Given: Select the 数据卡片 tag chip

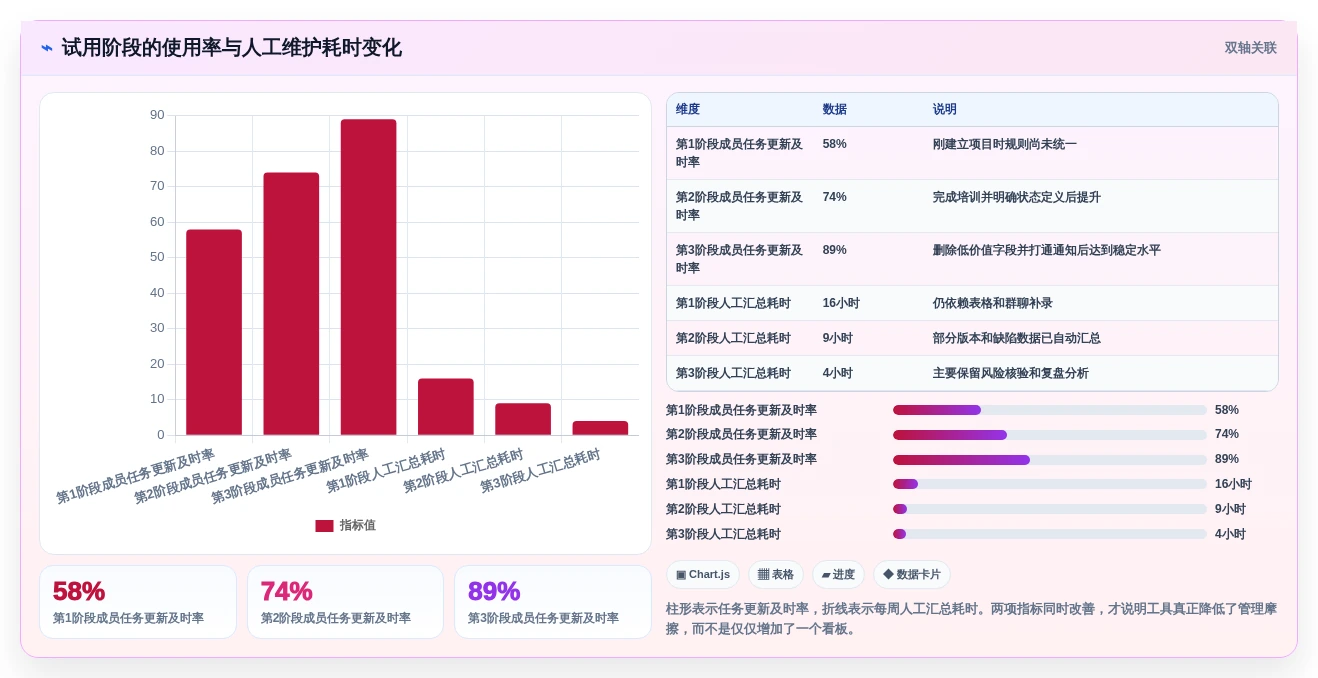Looking at the screenshot, I should coord(912,575).
